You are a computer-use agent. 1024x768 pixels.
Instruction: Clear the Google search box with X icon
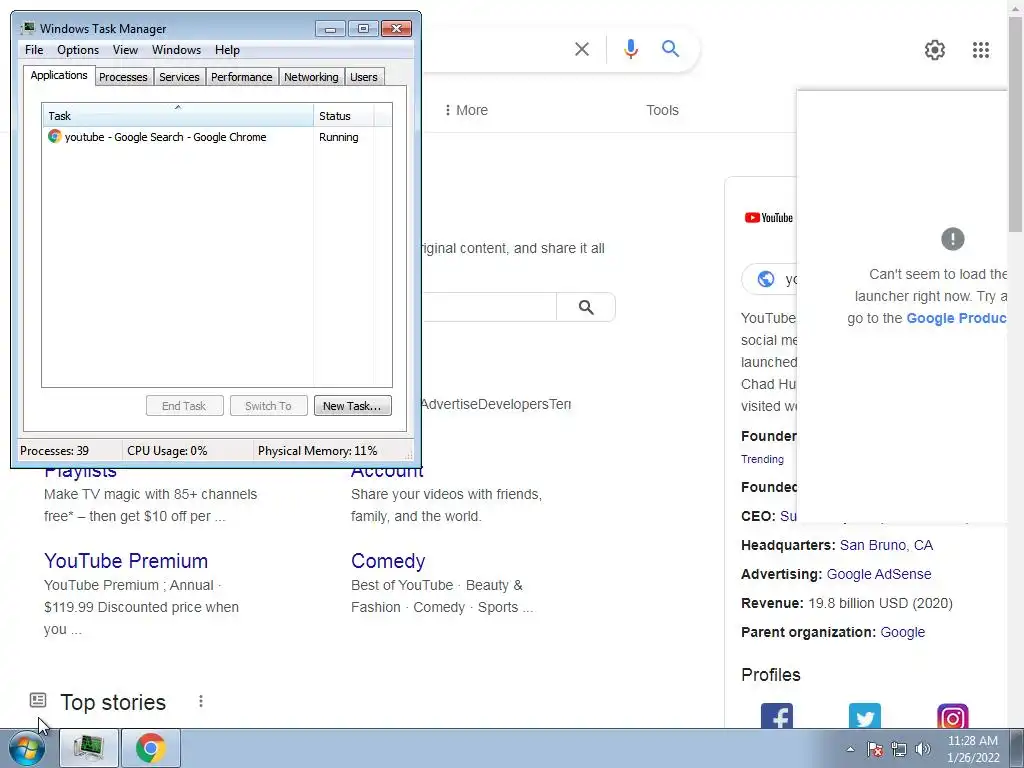(581, 49)
